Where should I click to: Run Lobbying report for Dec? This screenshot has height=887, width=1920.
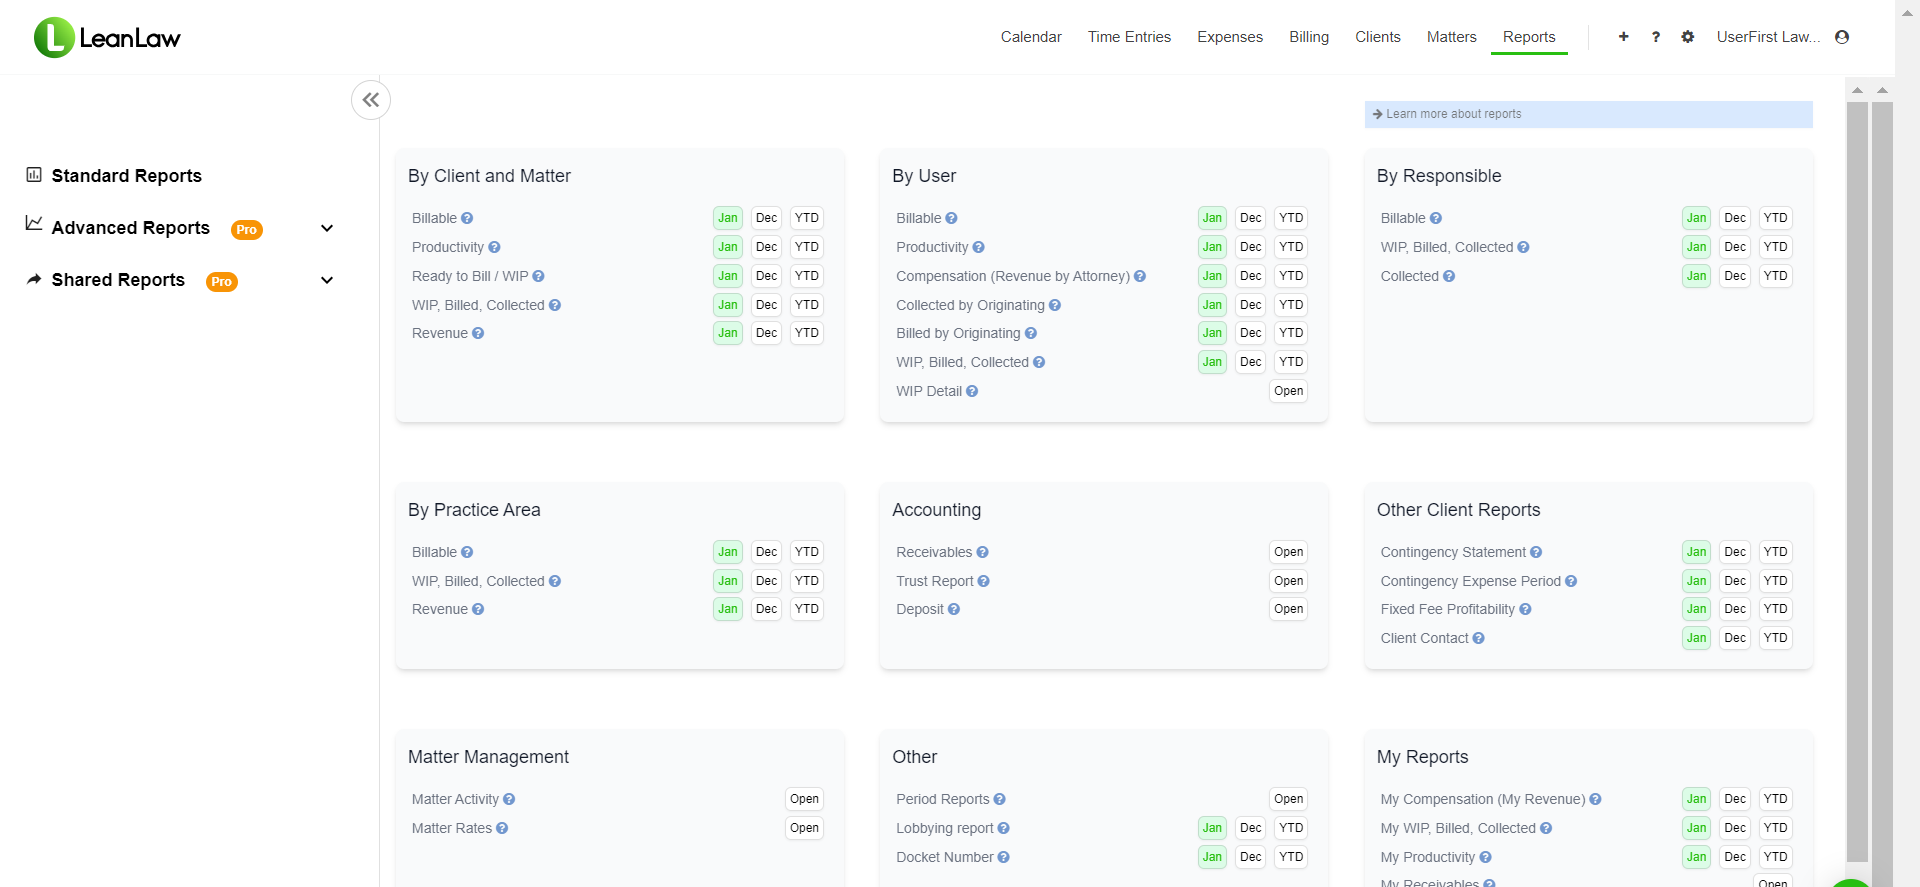(1251, 828)
